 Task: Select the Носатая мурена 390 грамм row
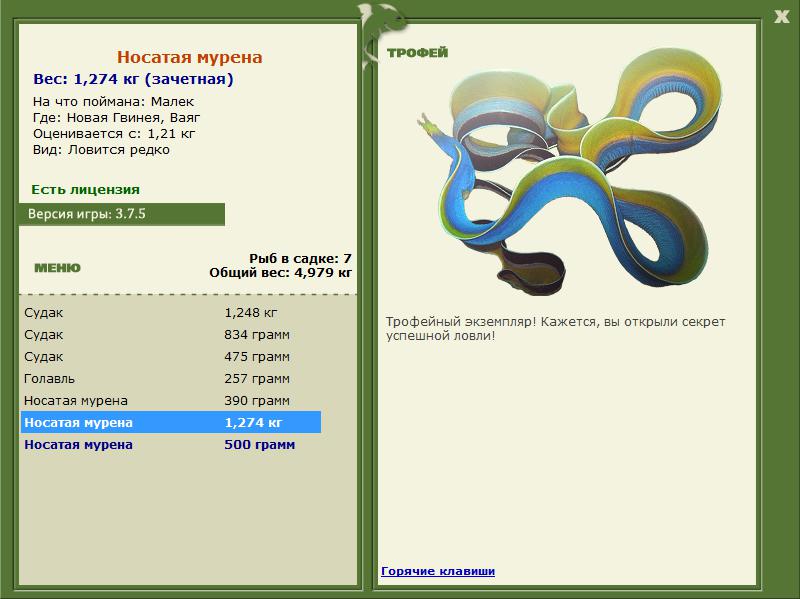(x=171, y=401)
